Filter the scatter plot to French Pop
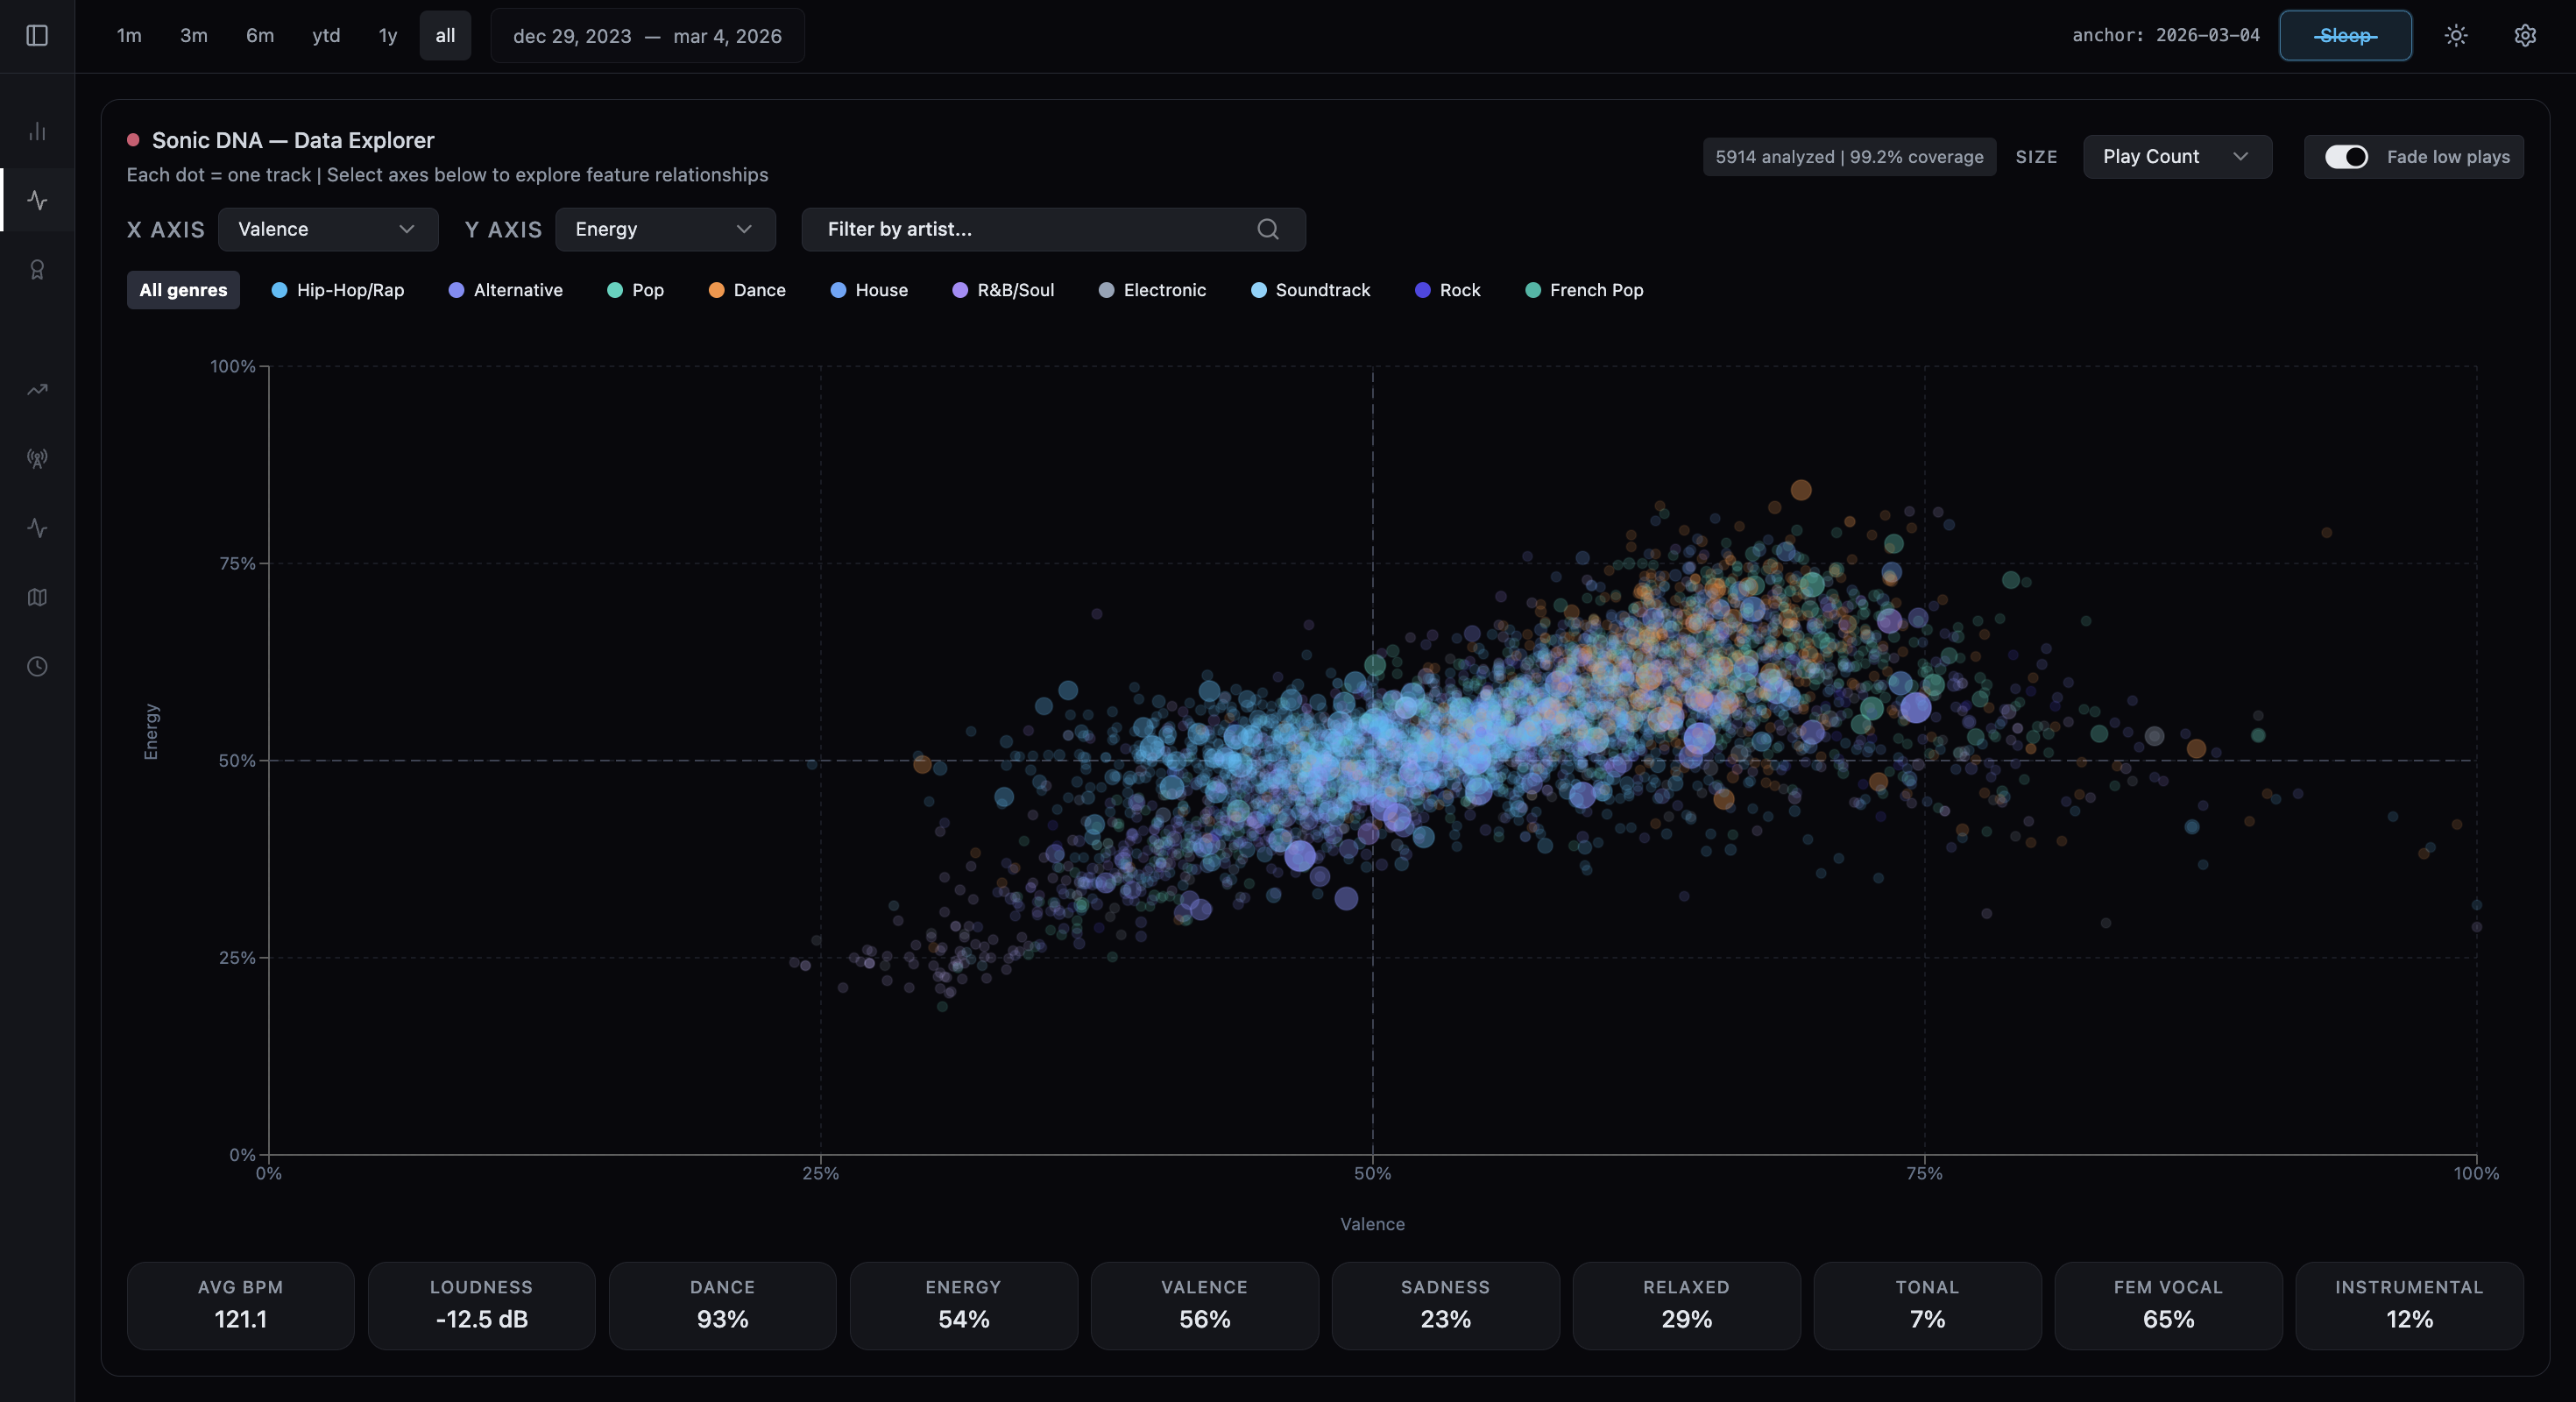Screen dimensions: 2576x1402 [1584, 290]
